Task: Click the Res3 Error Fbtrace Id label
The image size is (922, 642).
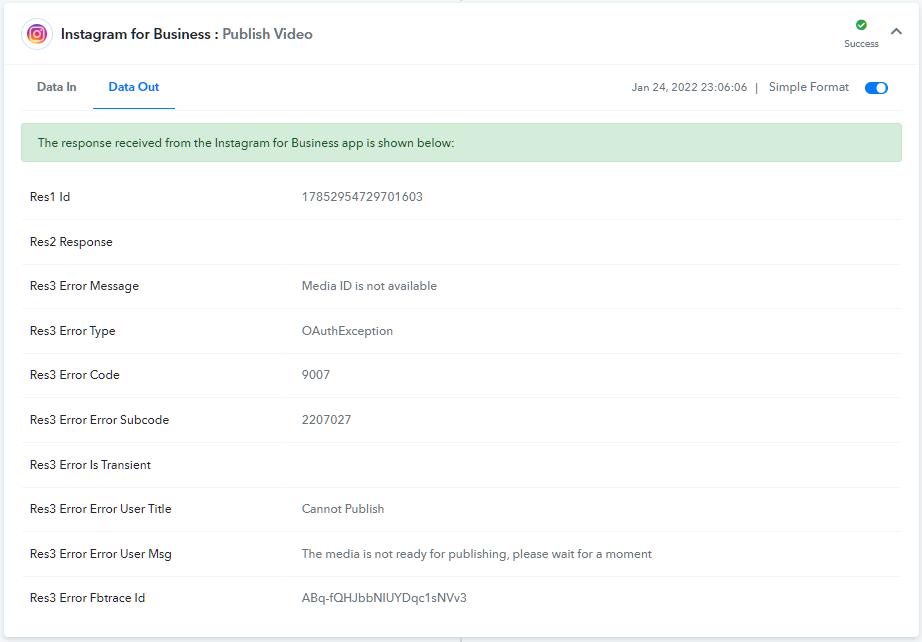Action: click(x=87, y=598)
